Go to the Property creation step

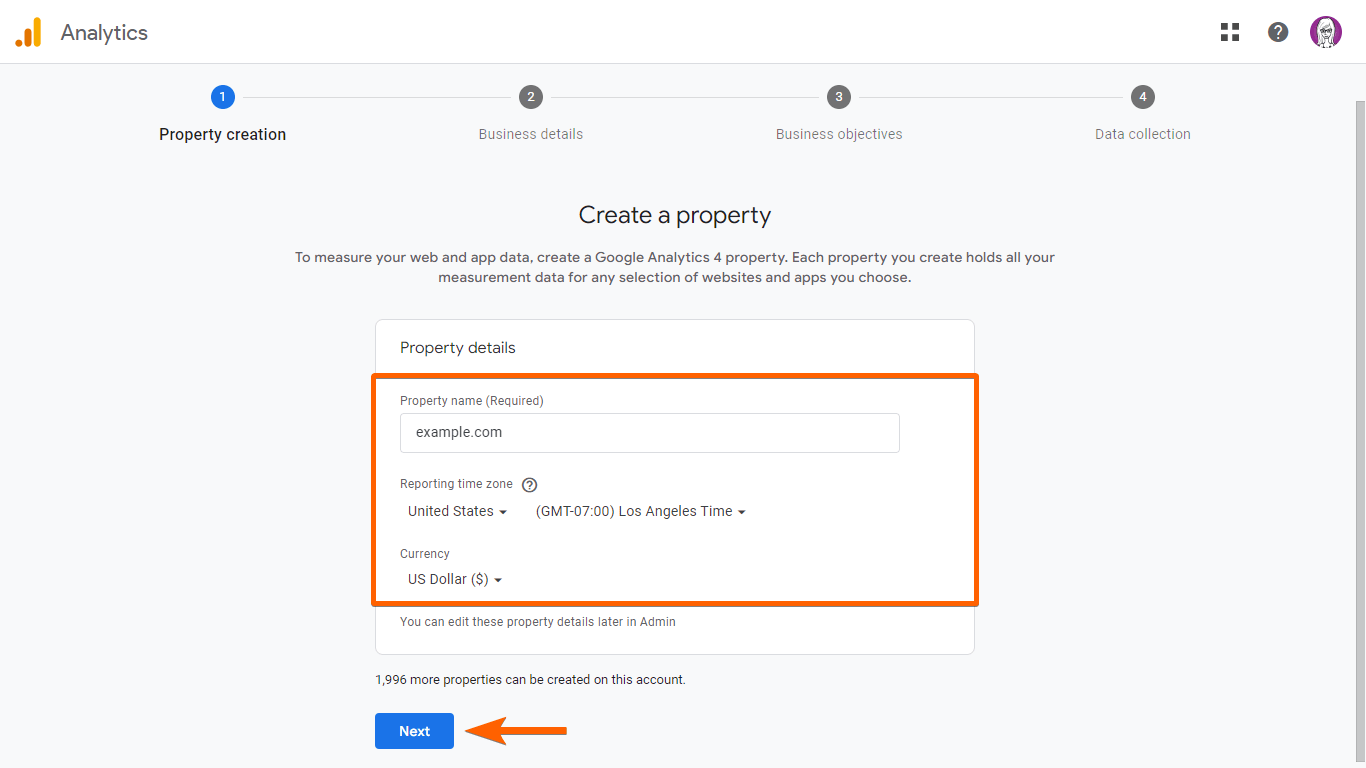pyautogui.click(x=222, y=134)
